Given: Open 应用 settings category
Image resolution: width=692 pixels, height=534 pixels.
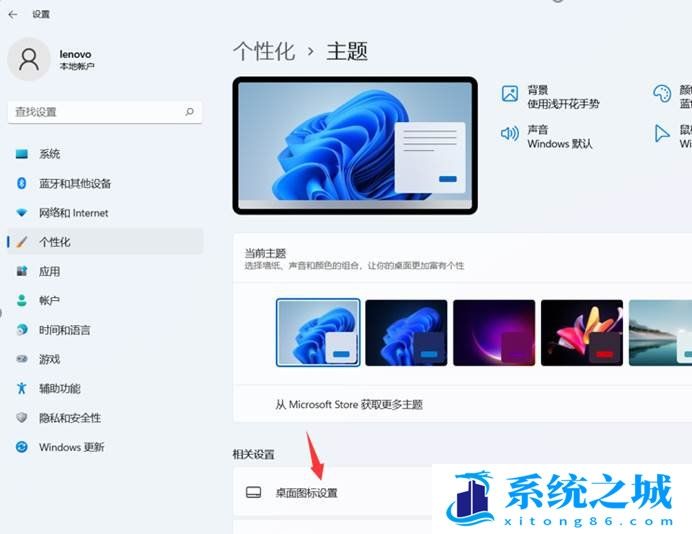Looking at the screenshot, I should pos(105,271).
